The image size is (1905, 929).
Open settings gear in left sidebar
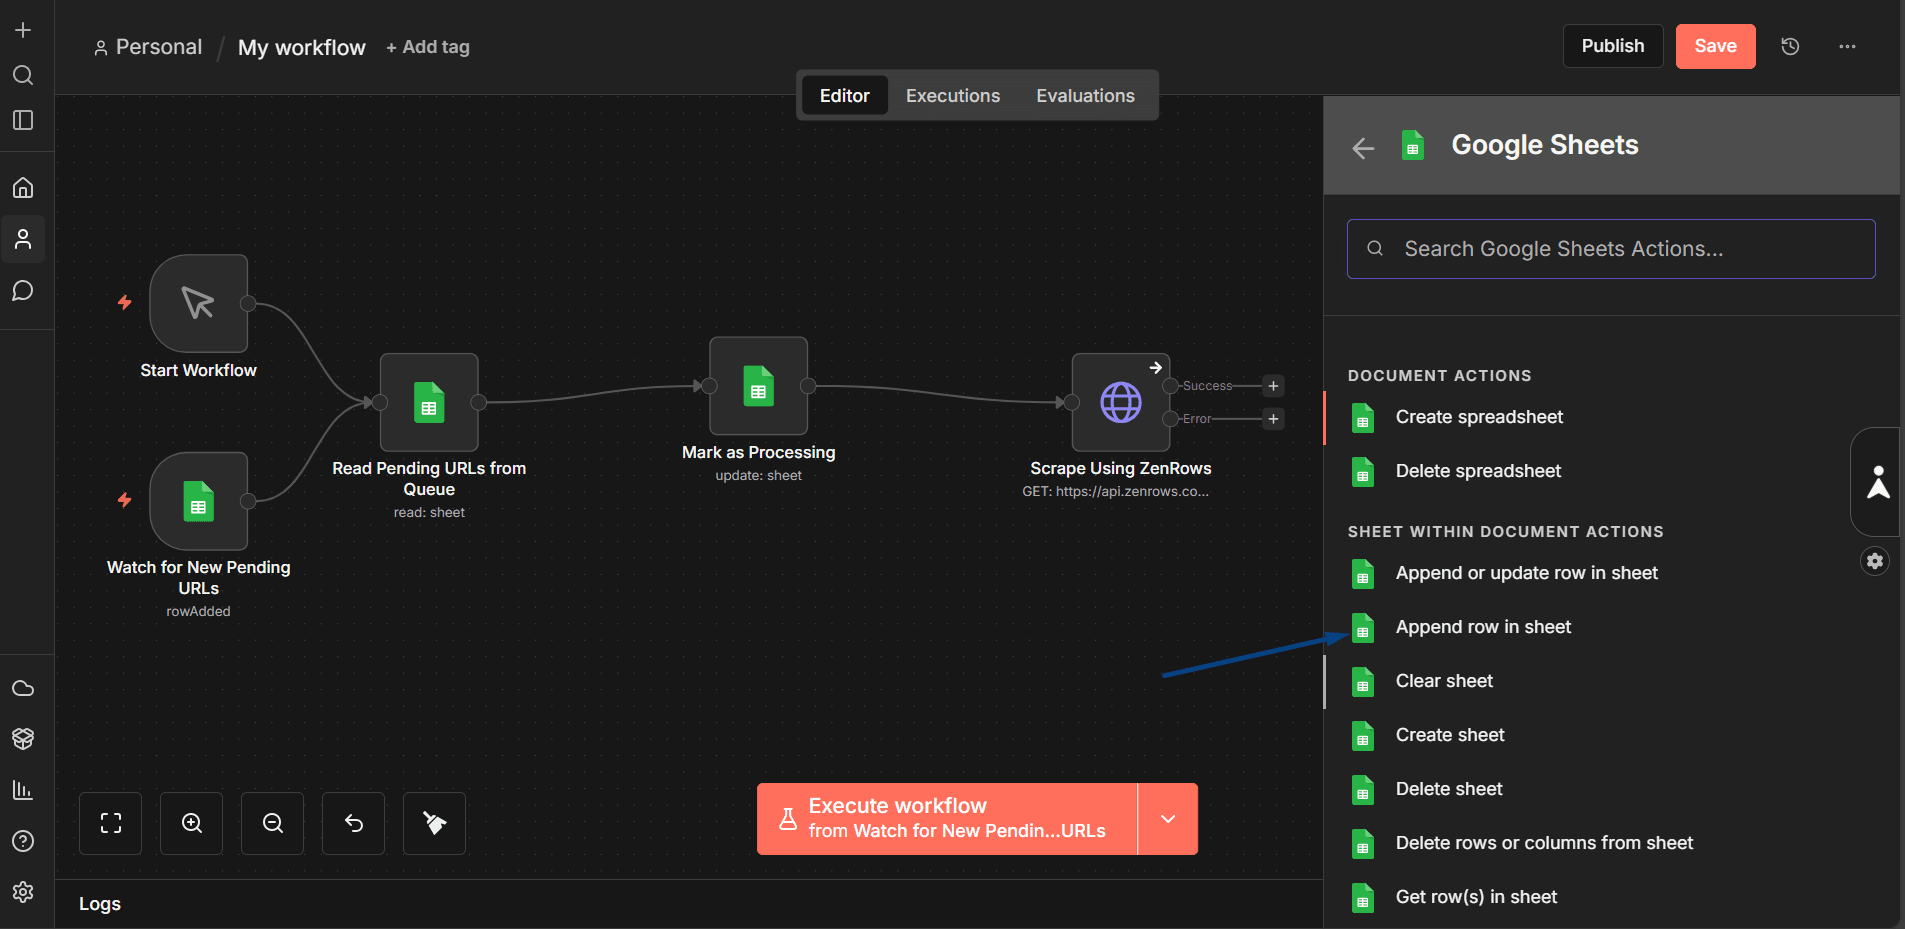click(23, 891)
